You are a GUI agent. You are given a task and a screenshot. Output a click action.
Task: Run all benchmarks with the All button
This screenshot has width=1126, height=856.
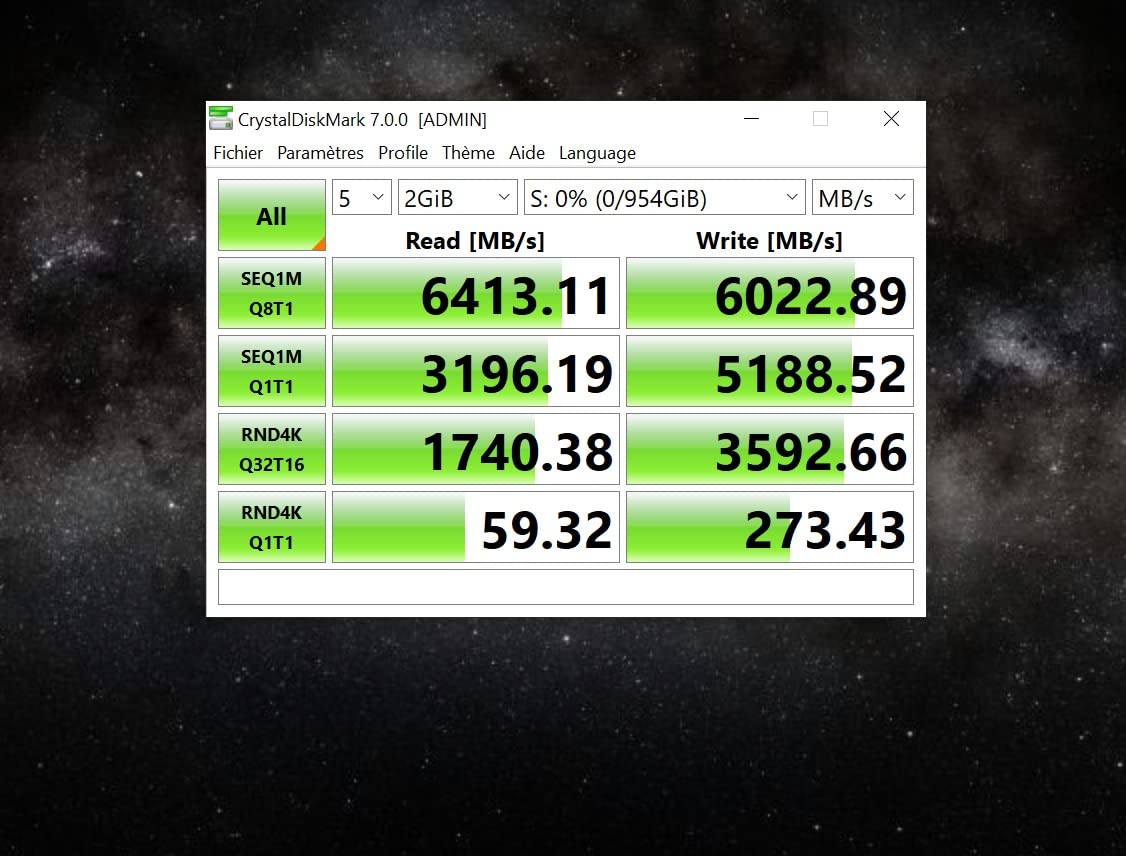[x=271, y=215]
